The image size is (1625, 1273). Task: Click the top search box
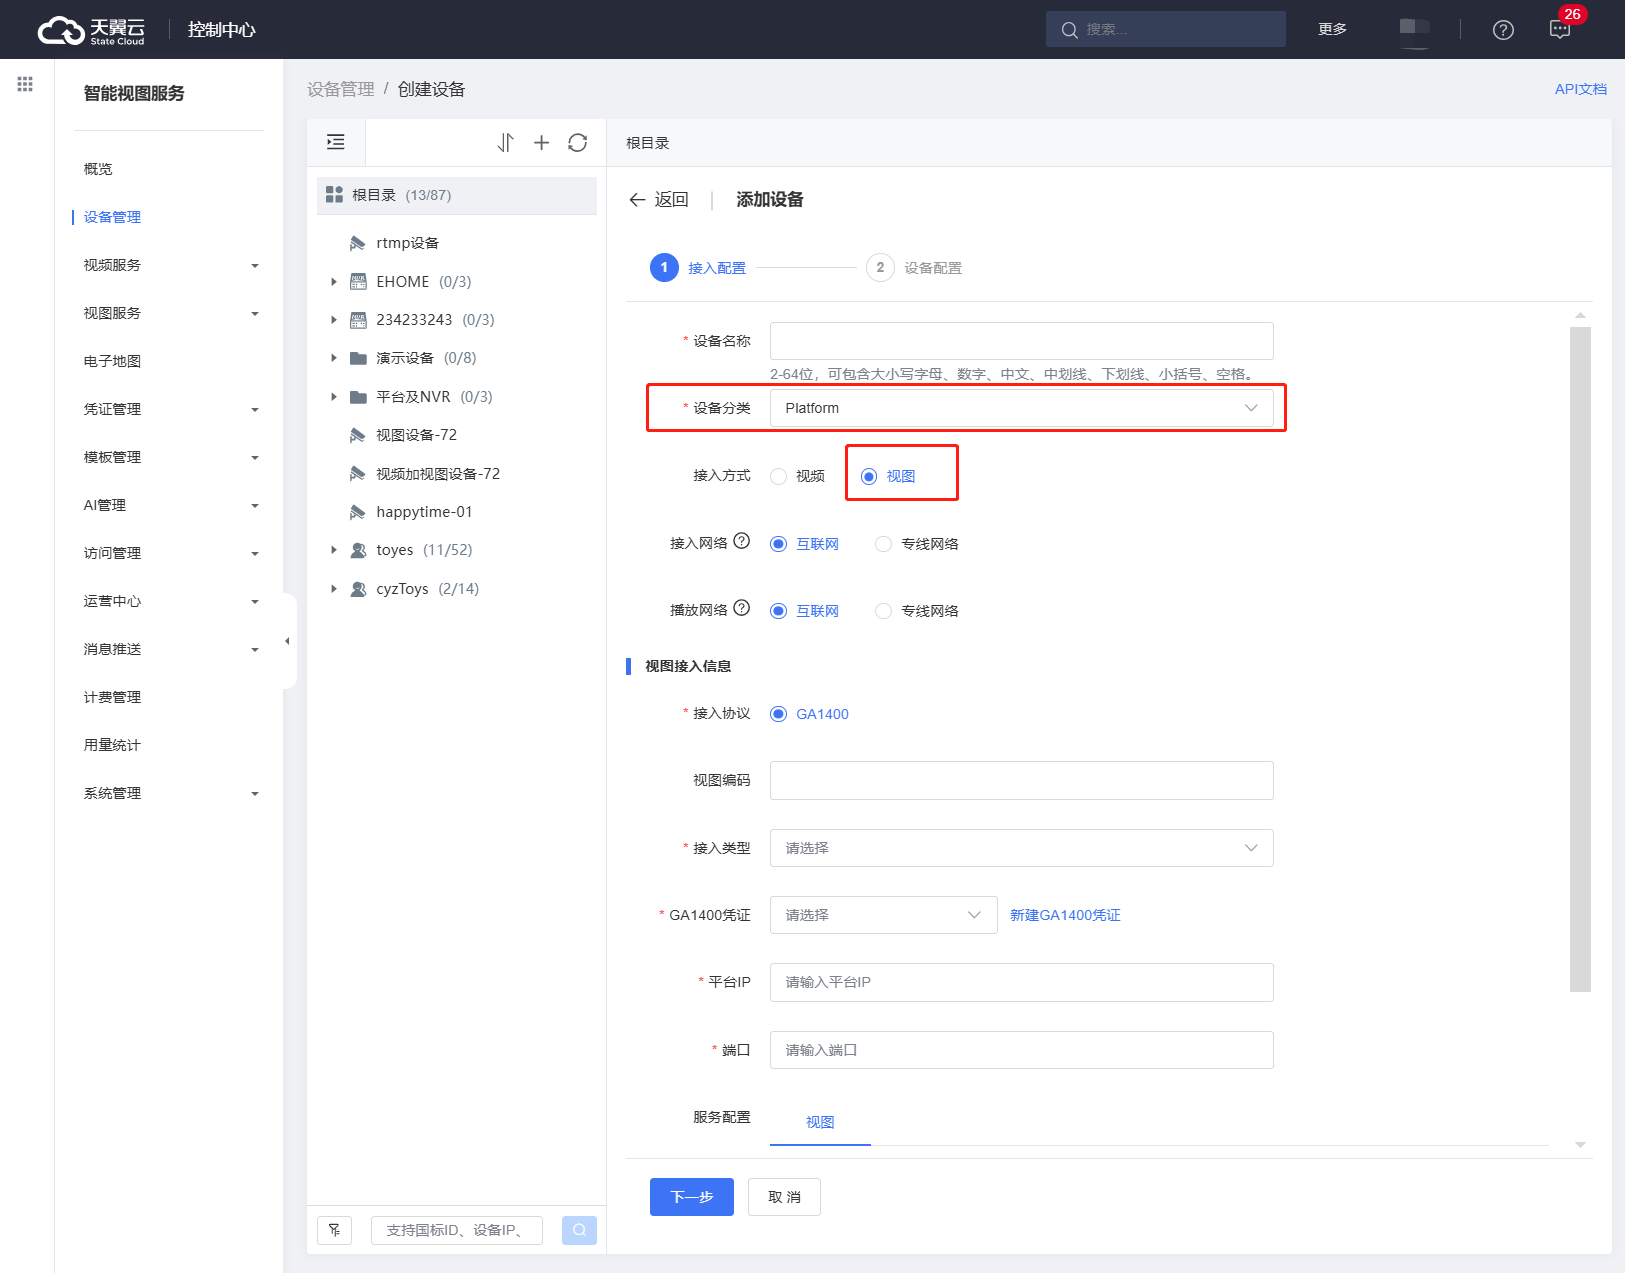point(1165,29)
